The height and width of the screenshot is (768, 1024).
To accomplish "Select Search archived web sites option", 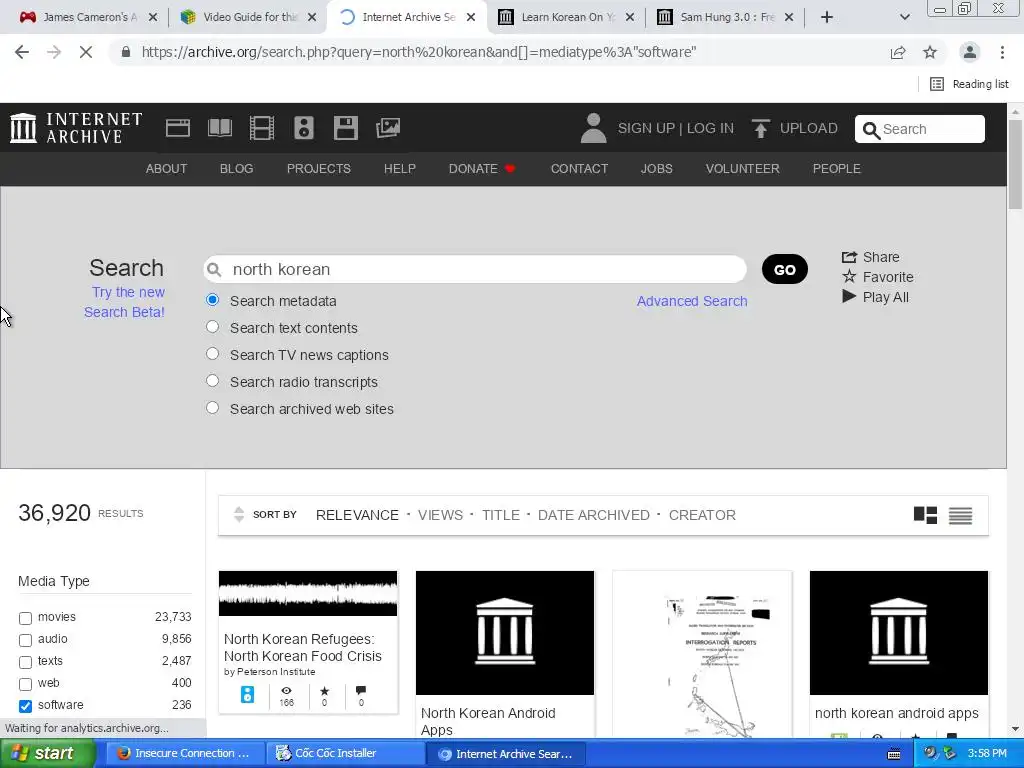I will coord(212,408).
